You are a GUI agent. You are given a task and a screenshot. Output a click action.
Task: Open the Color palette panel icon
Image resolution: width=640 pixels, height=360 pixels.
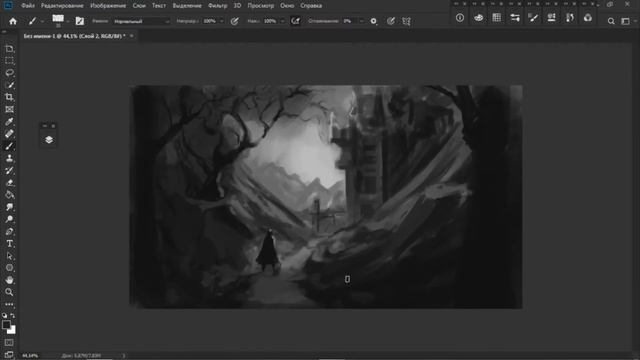click(x=478, y=18)
